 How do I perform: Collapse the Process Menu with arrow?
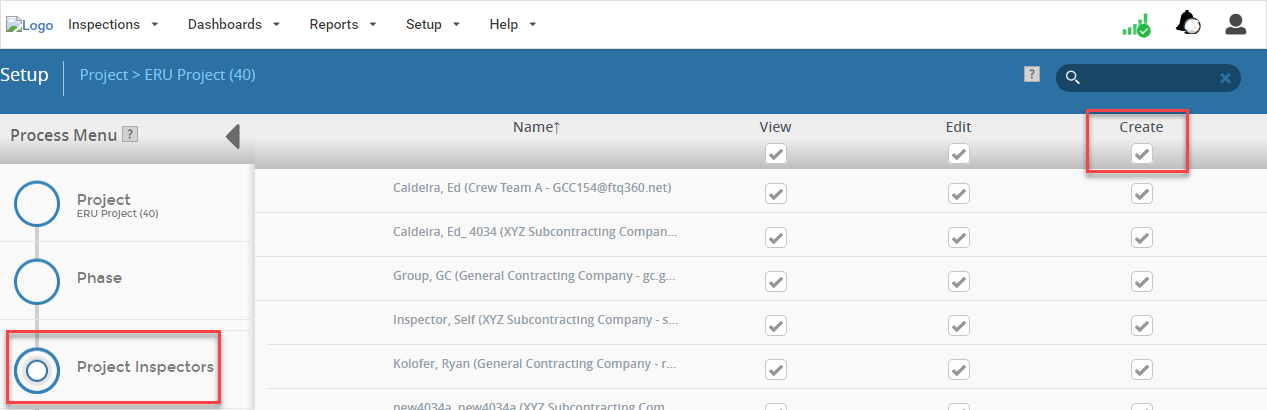[233, 136]
